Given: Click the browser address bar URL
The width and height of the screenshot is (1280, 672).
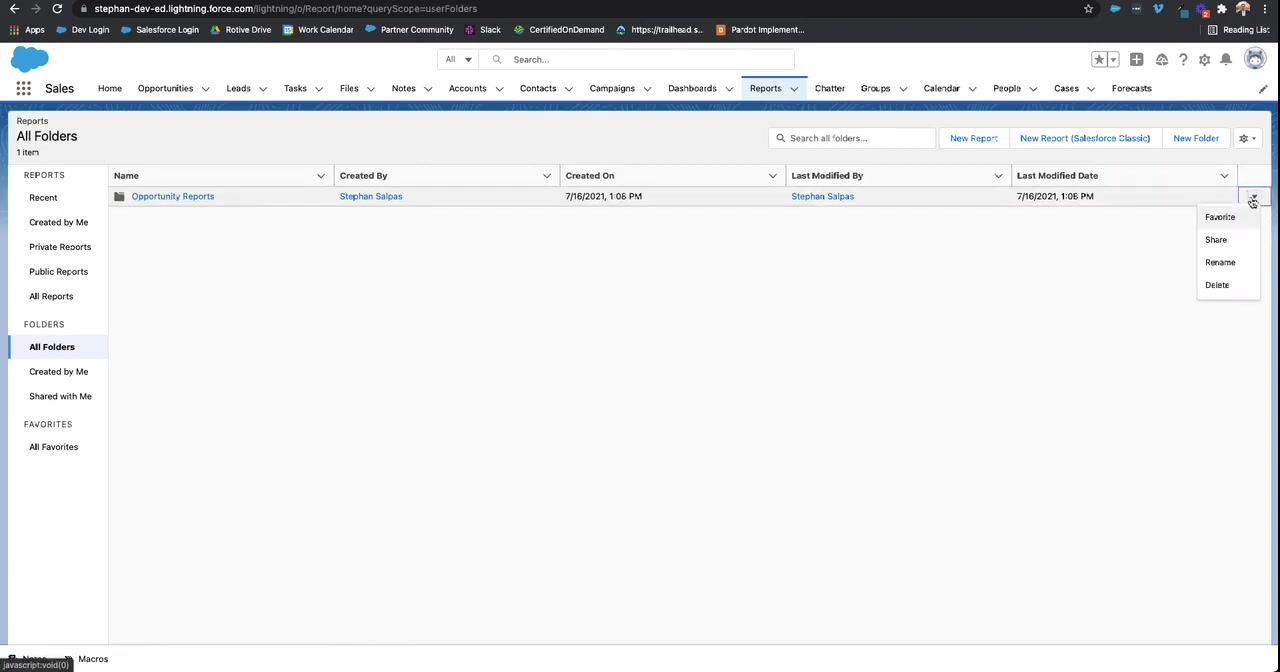Looking at the screenshot, I should (285, 9).
